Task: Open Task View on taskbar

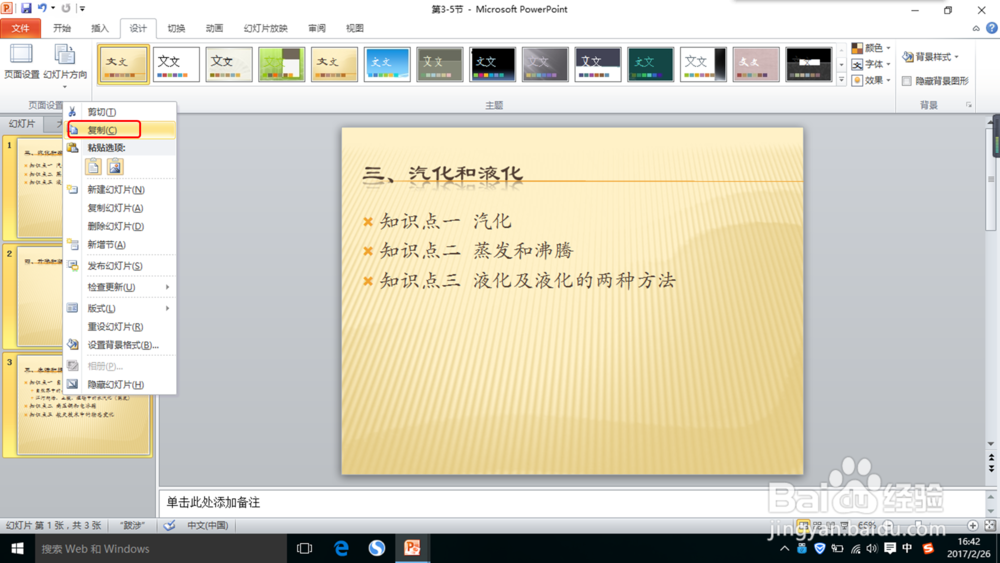Action: pos(304,548)
